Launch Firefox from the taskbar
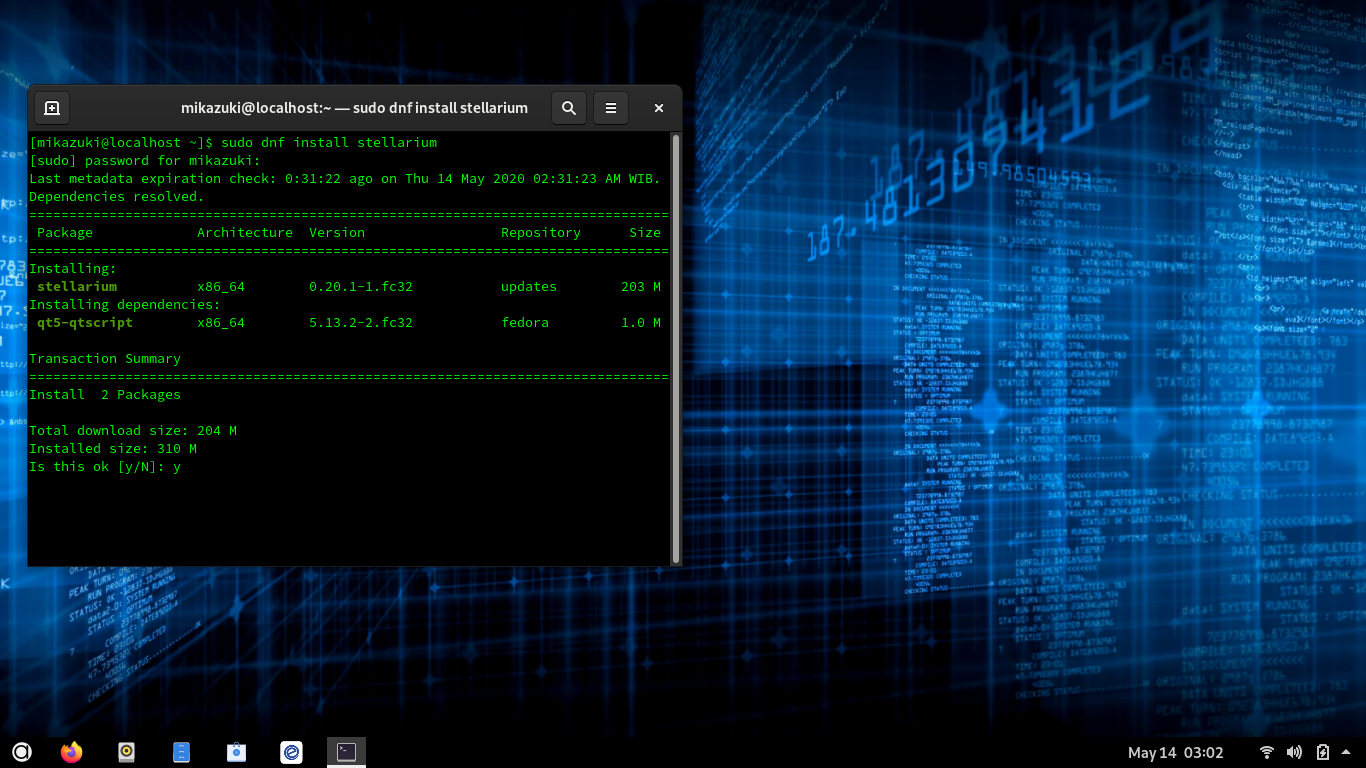1366x768 pixels. click(x=71, y=752)
